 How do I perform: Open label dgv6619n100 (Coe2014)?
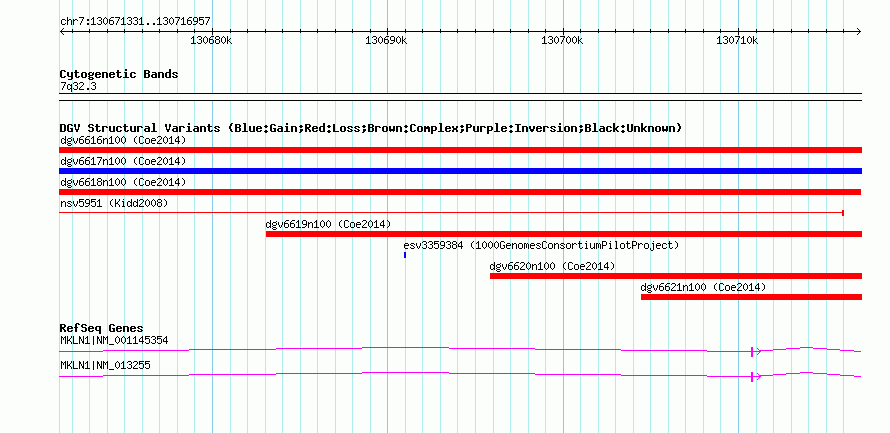328,224
